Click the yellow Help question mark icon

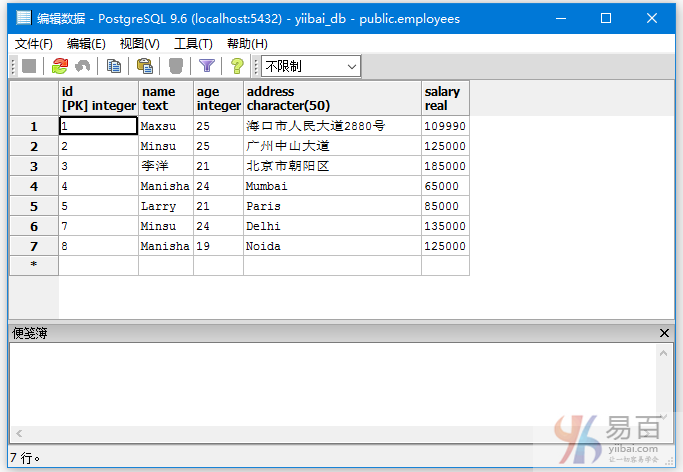[237, 66]
